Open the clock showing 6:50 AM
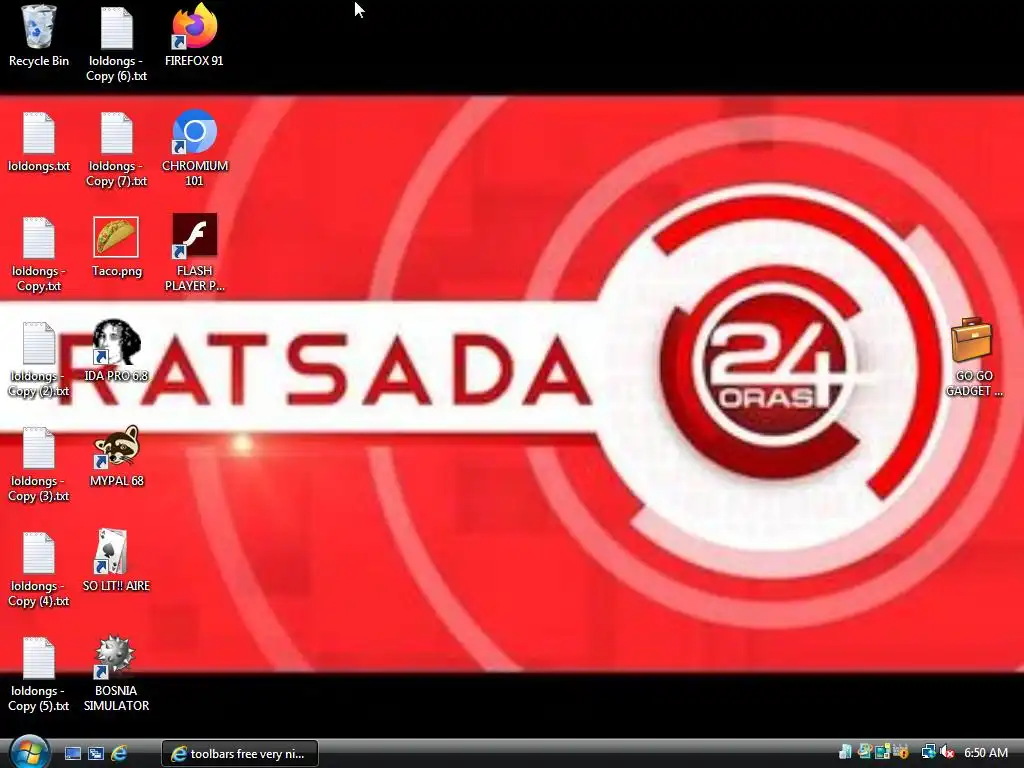Screen dimensions: 1024x768 point(986,753)
